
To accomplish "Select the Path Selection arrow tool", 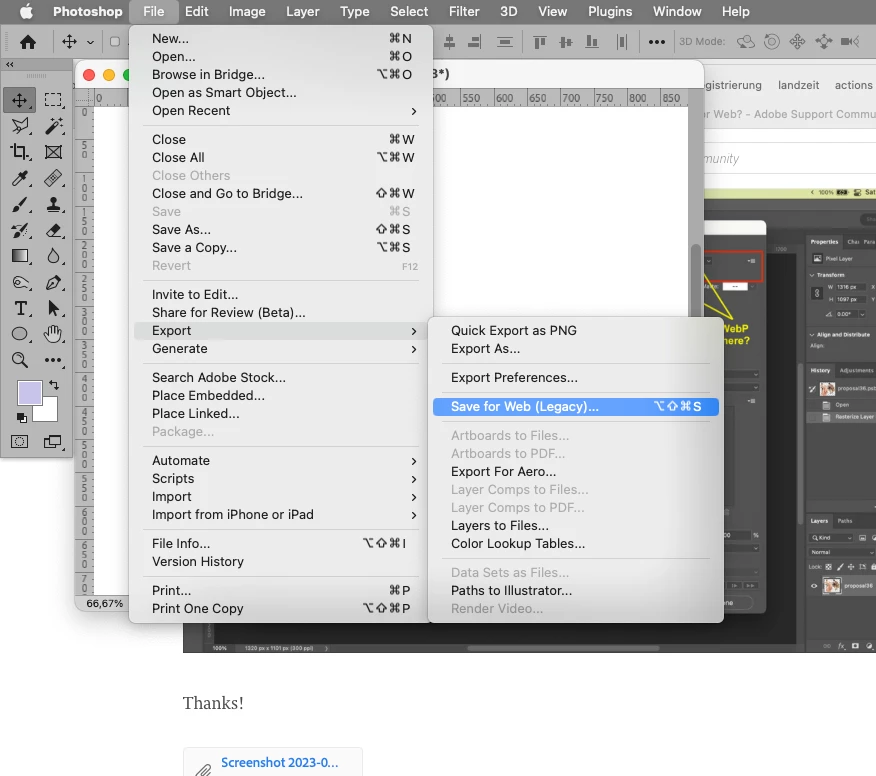I will click(x=53, y=308).
